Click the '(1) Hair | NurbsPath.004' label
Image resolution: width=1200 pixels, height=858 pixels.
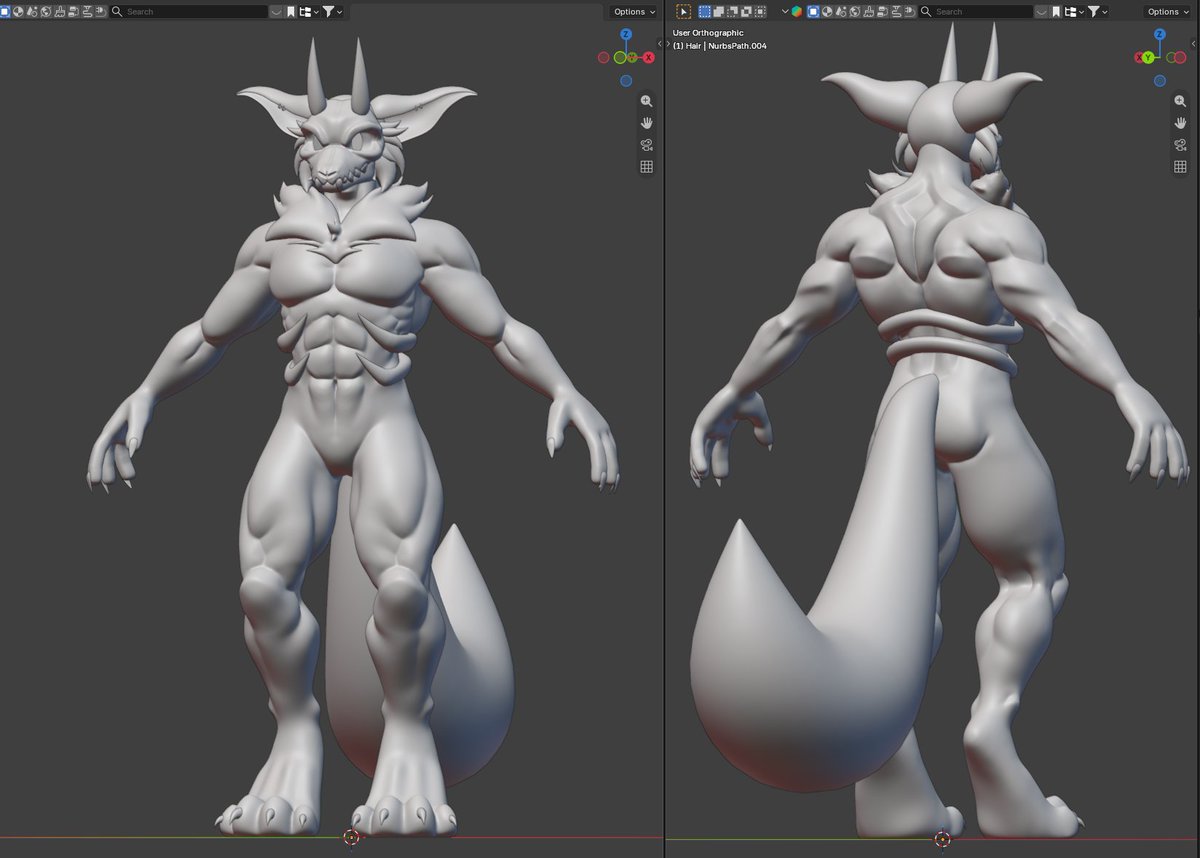click(x=720, y=46)
